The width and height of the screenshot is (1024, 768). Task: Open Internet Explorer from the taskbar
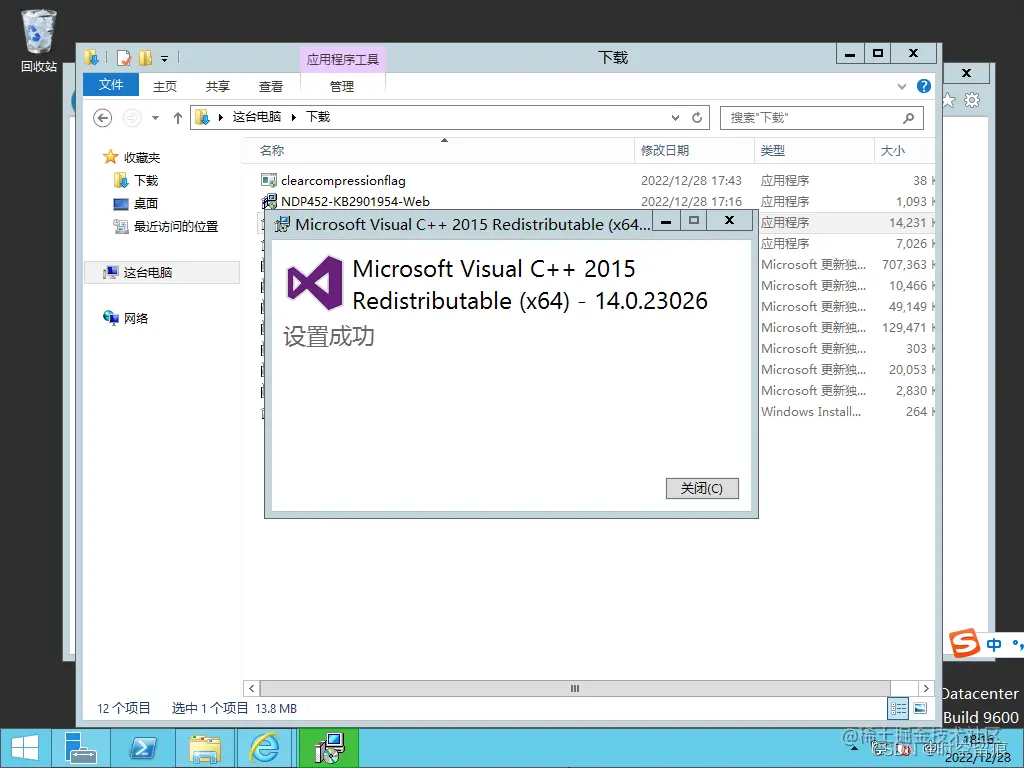tap(264, 748)
